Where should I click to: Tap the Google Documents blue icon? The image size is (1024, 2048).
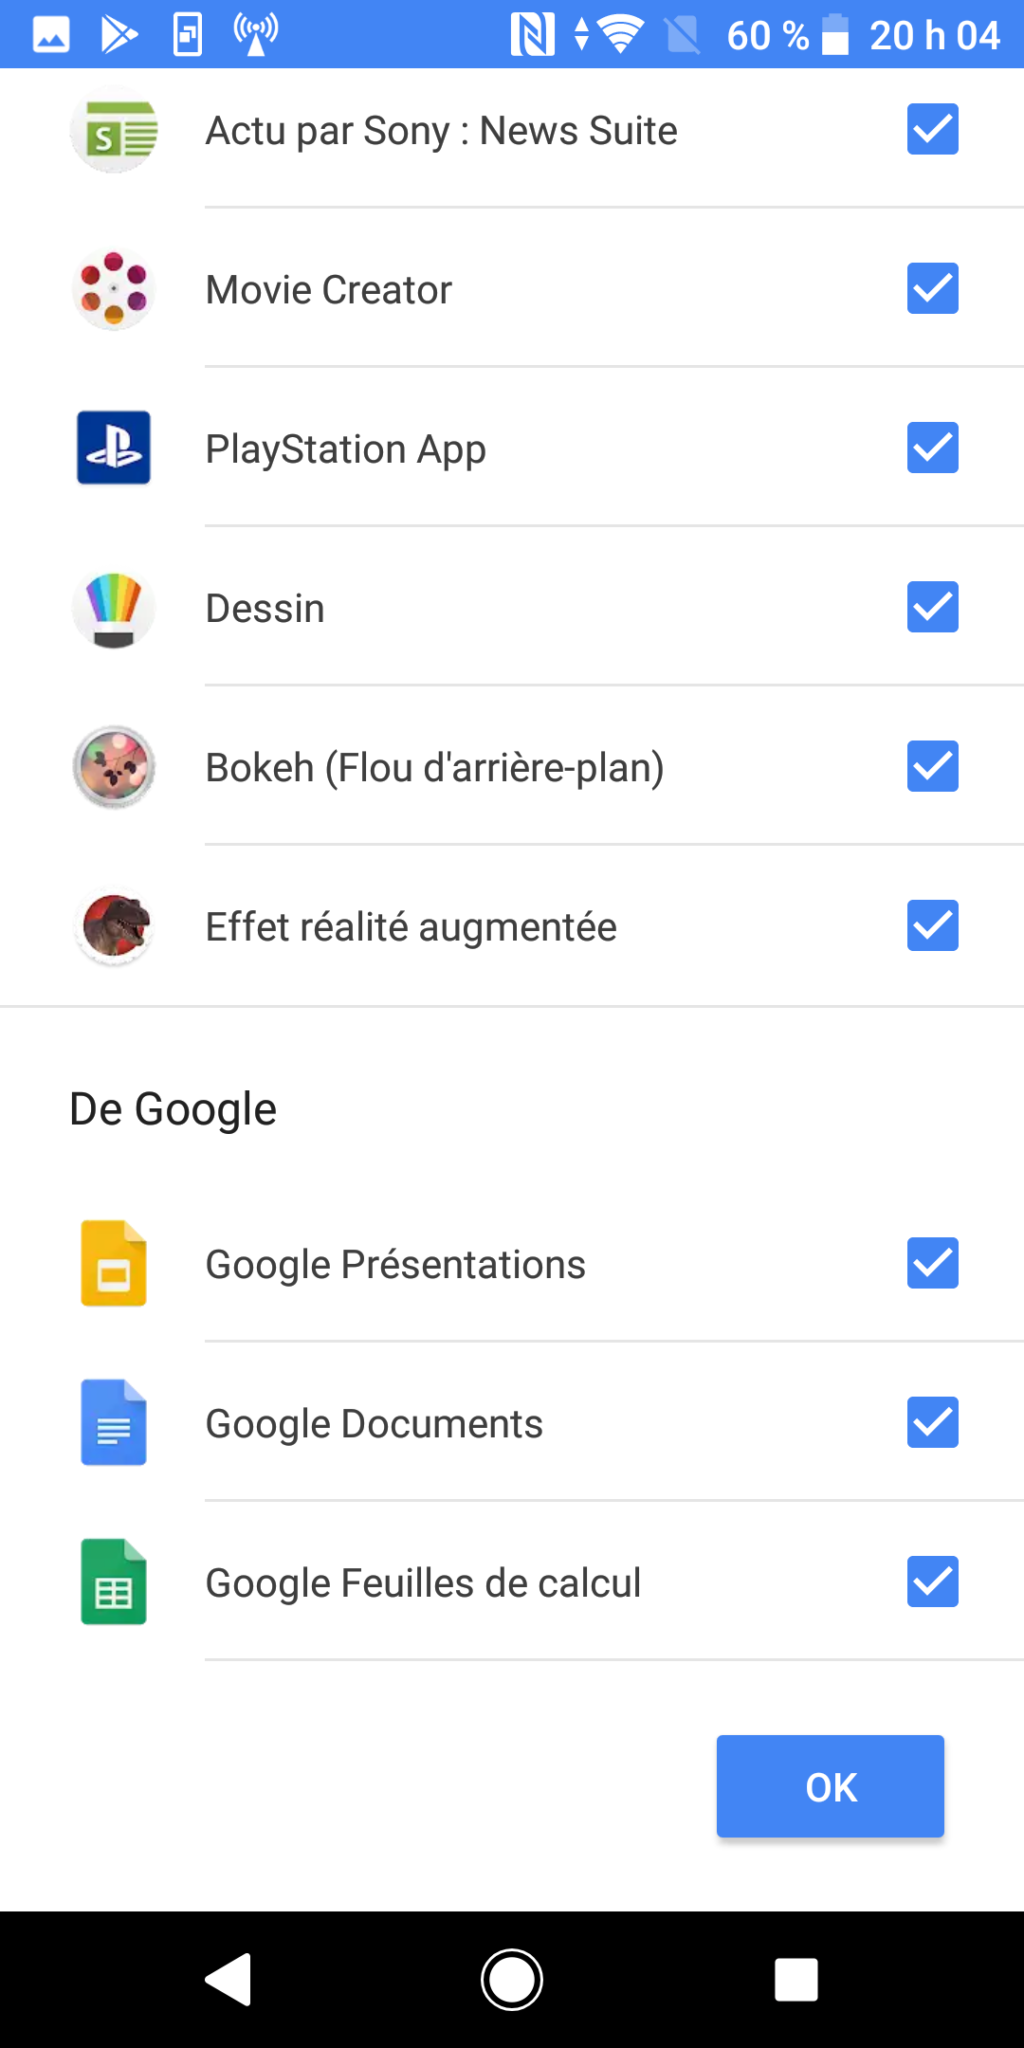(114, 1423)
